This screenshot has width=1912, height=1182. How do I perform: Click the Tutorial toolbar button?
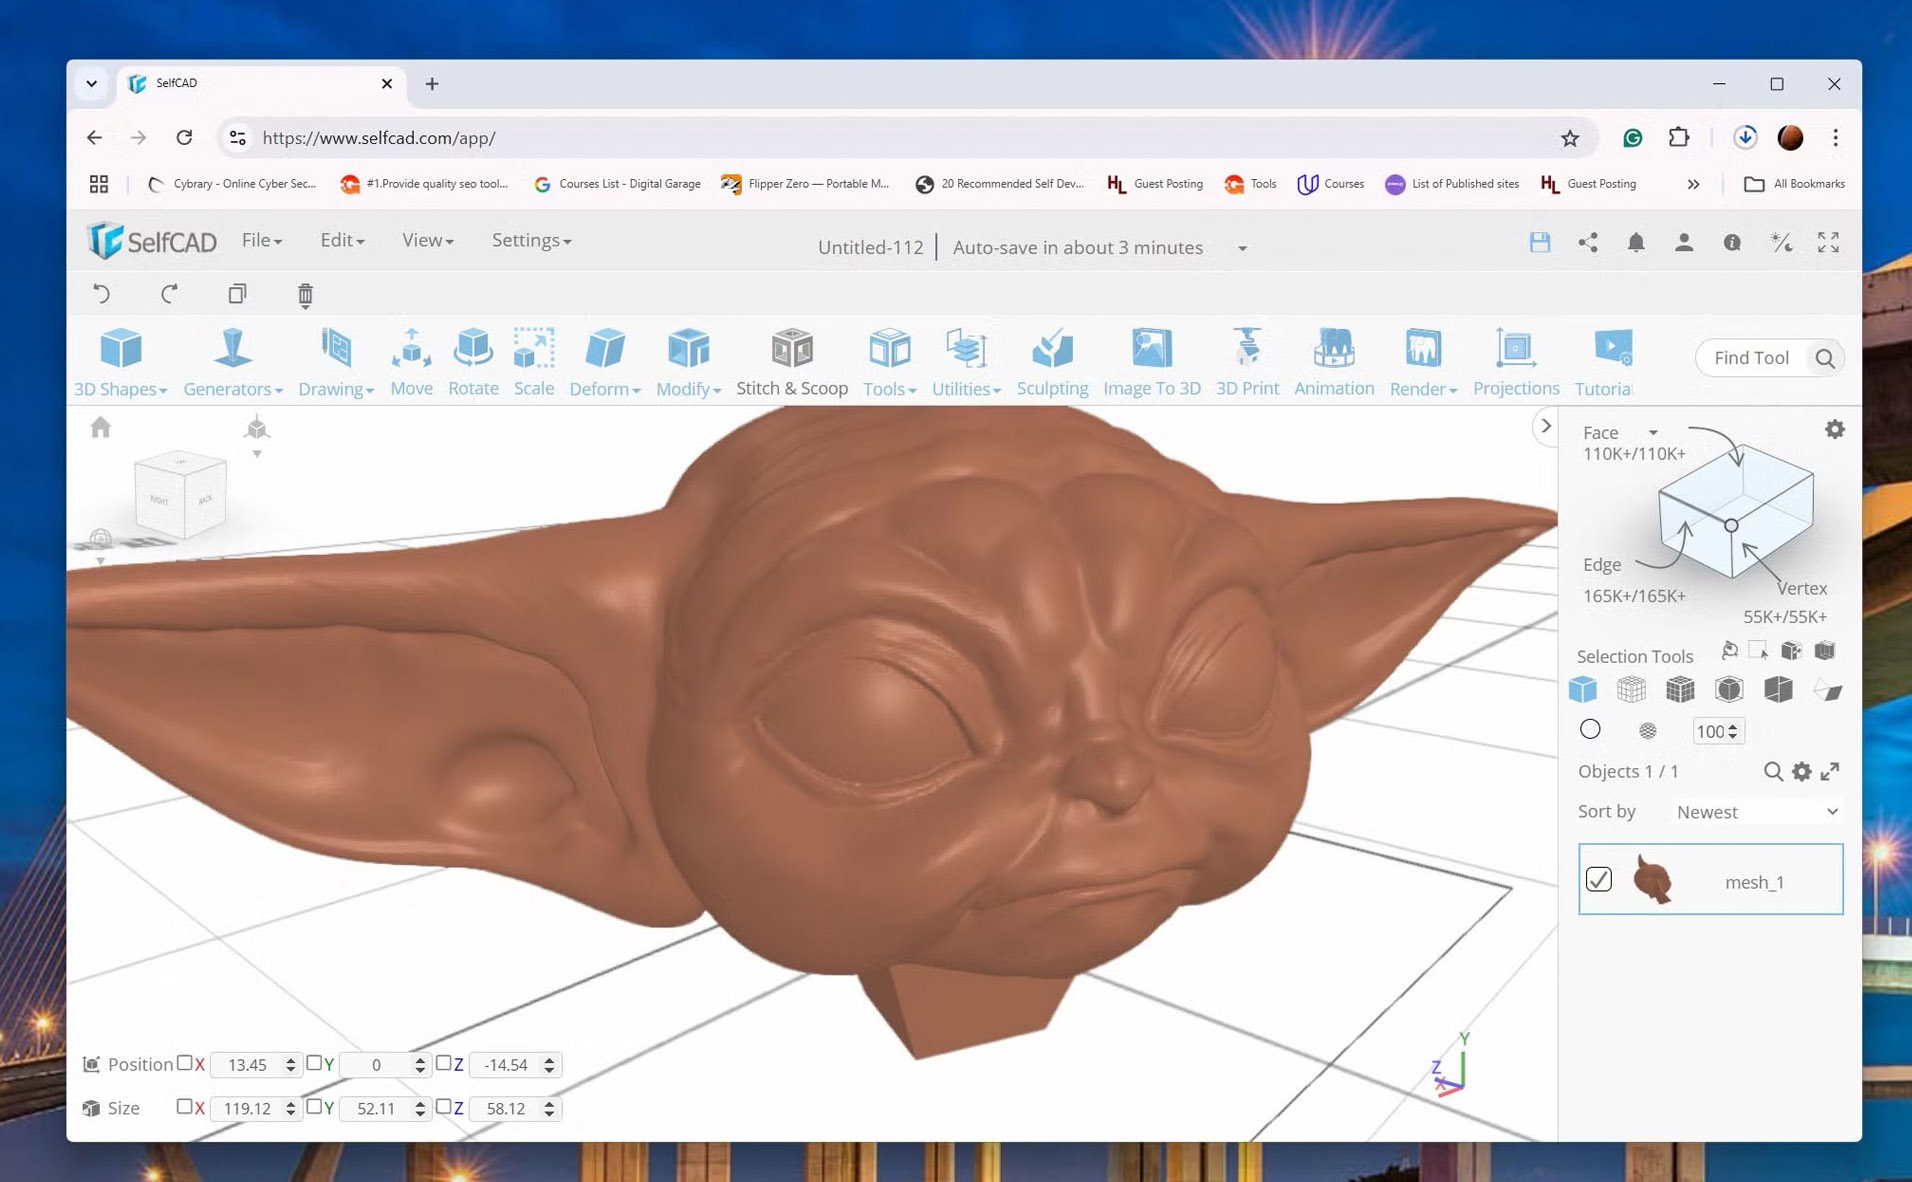click(1604, 362)
